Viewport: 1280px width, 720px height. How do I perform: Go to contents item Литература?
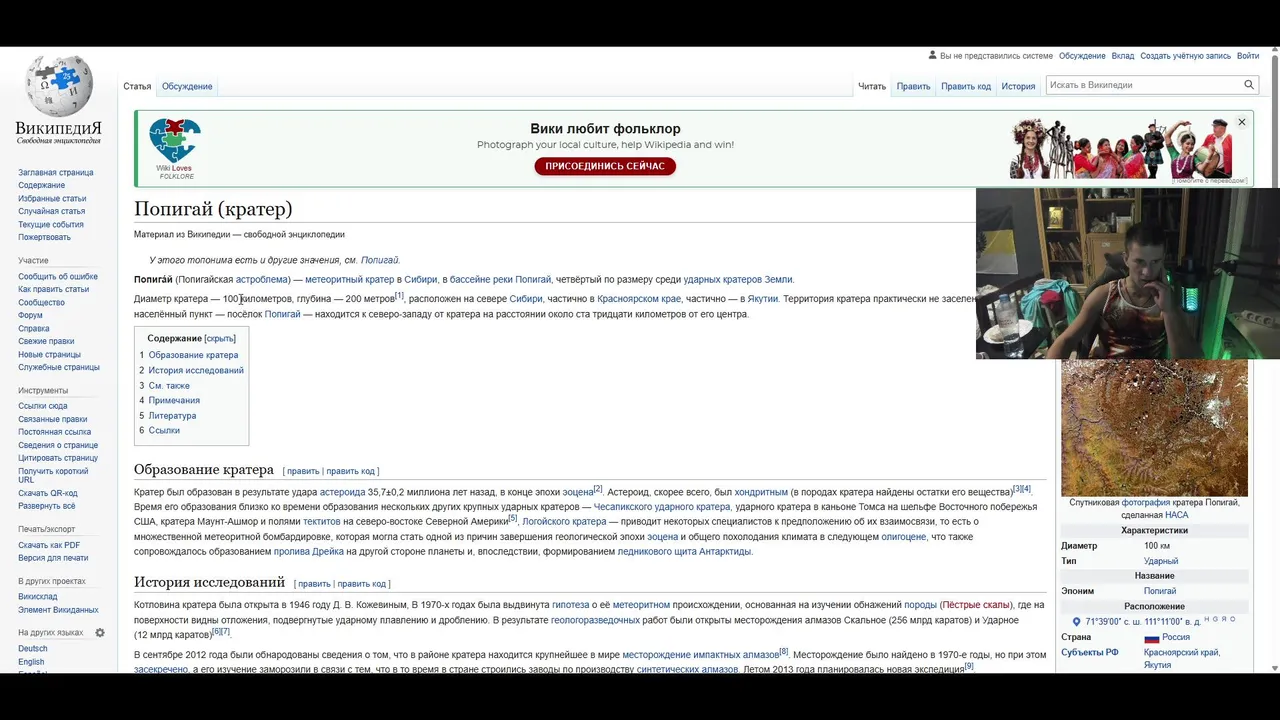[x=172, y=415]
